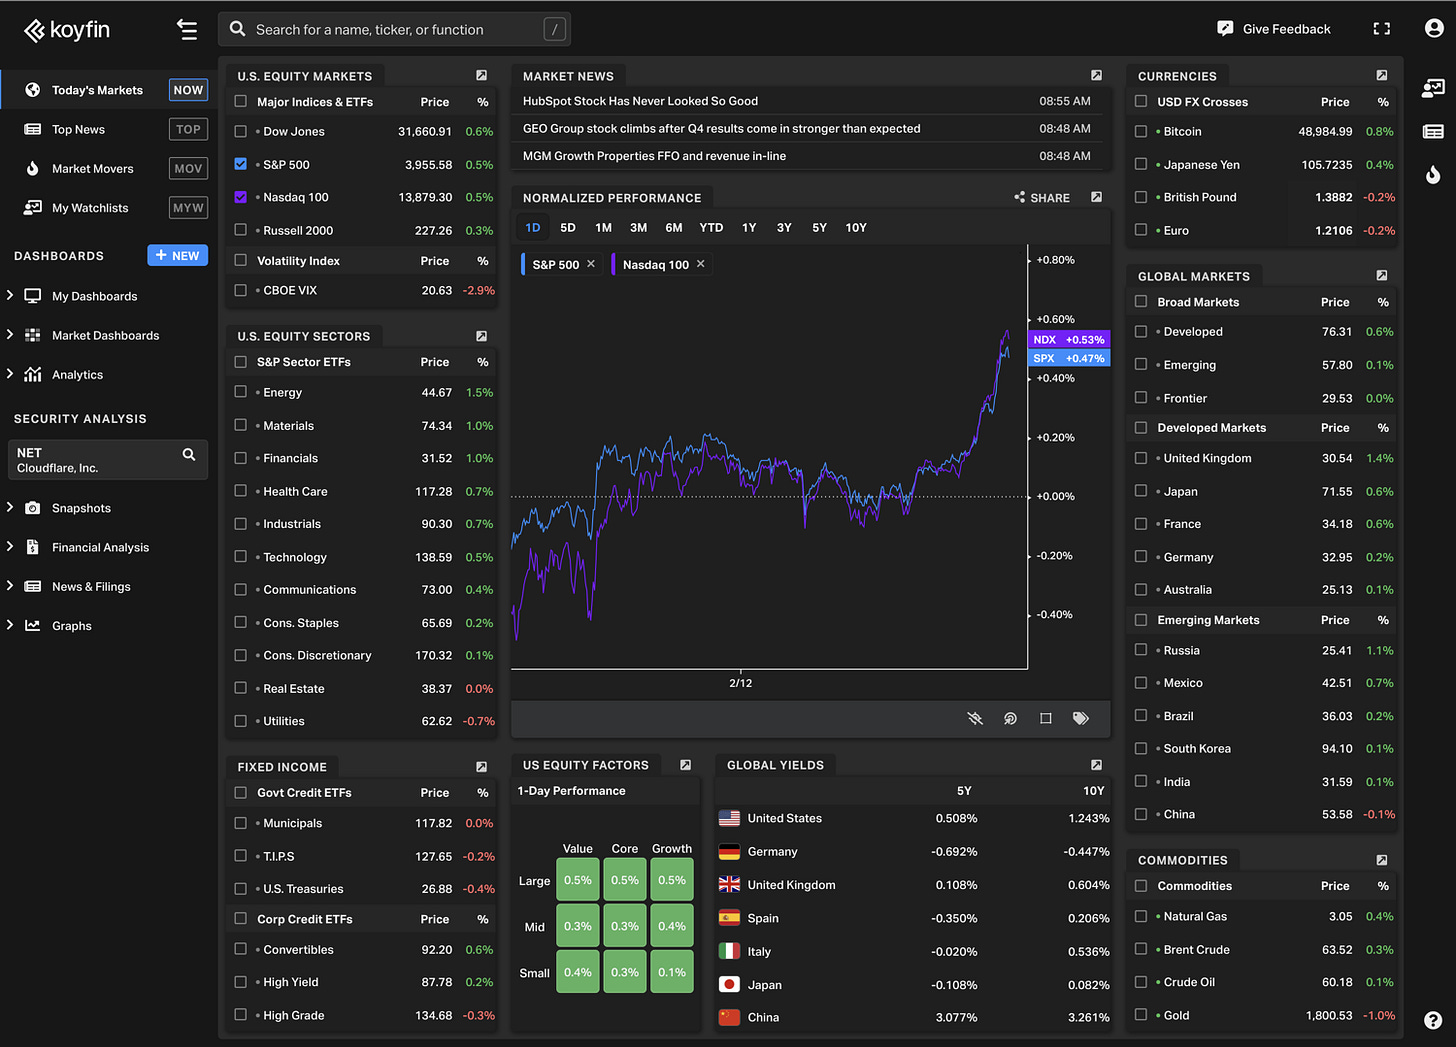Check the Gold commodity checkbox
Screen dimensions: 1456x1047
[1141, 1014]
